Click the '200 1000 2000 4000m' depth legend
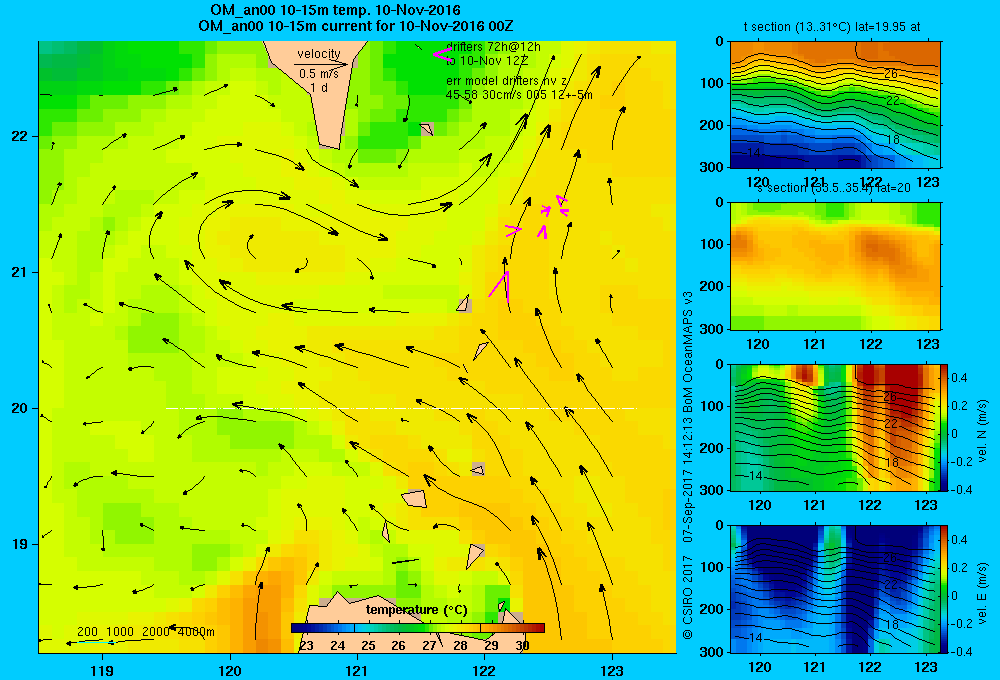The height and width of the screenshot is (680, 1000). (x=146, y=632)
